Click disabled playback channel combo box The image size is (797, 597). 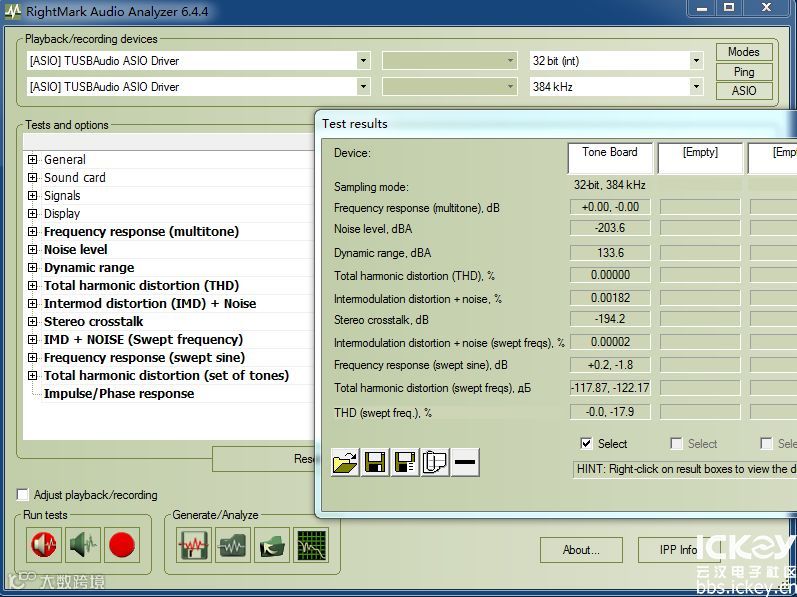tap(449, 60)
